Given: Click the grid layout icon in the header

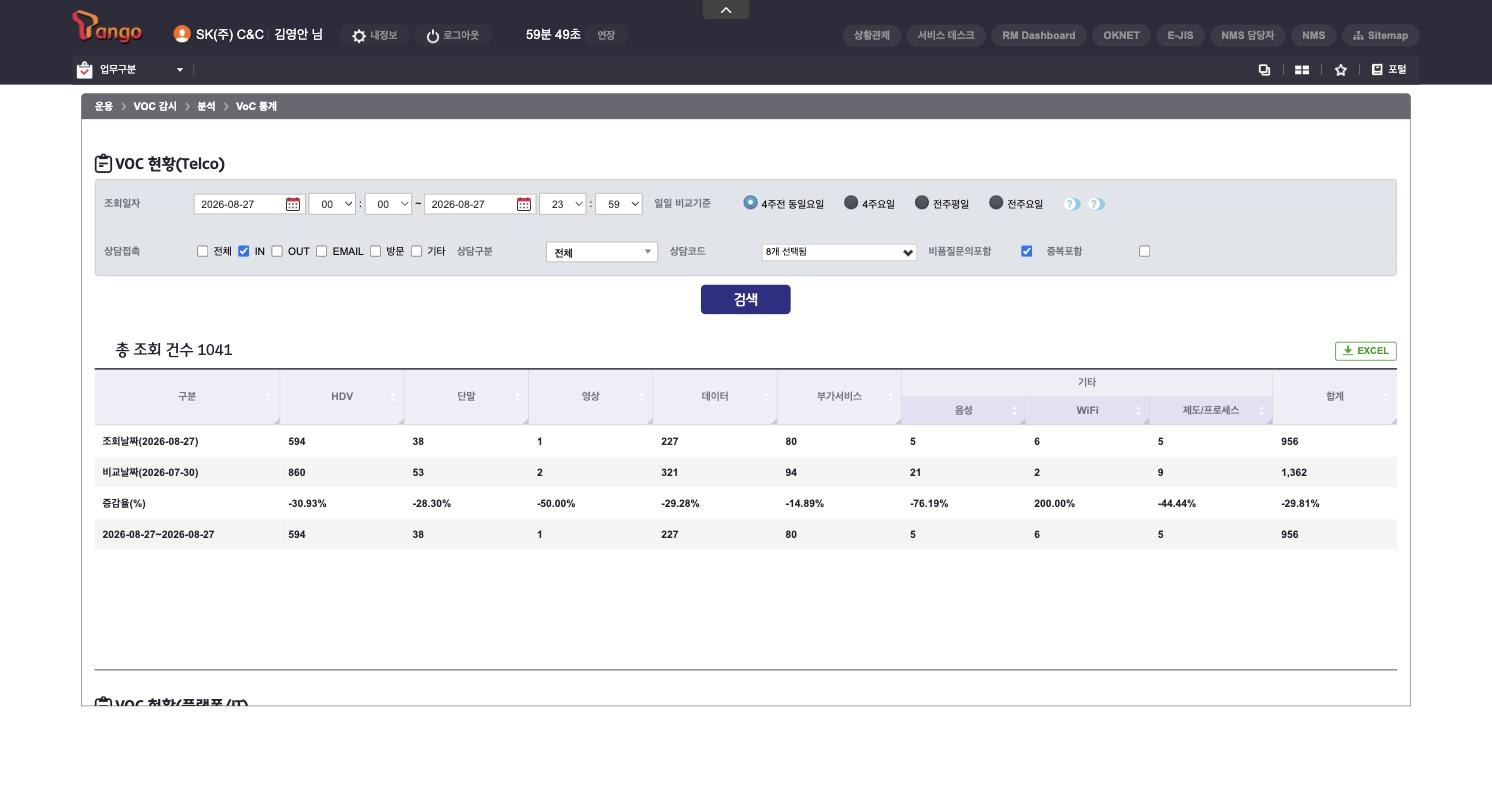Looking at the screenshot, I should [1302, 70].
